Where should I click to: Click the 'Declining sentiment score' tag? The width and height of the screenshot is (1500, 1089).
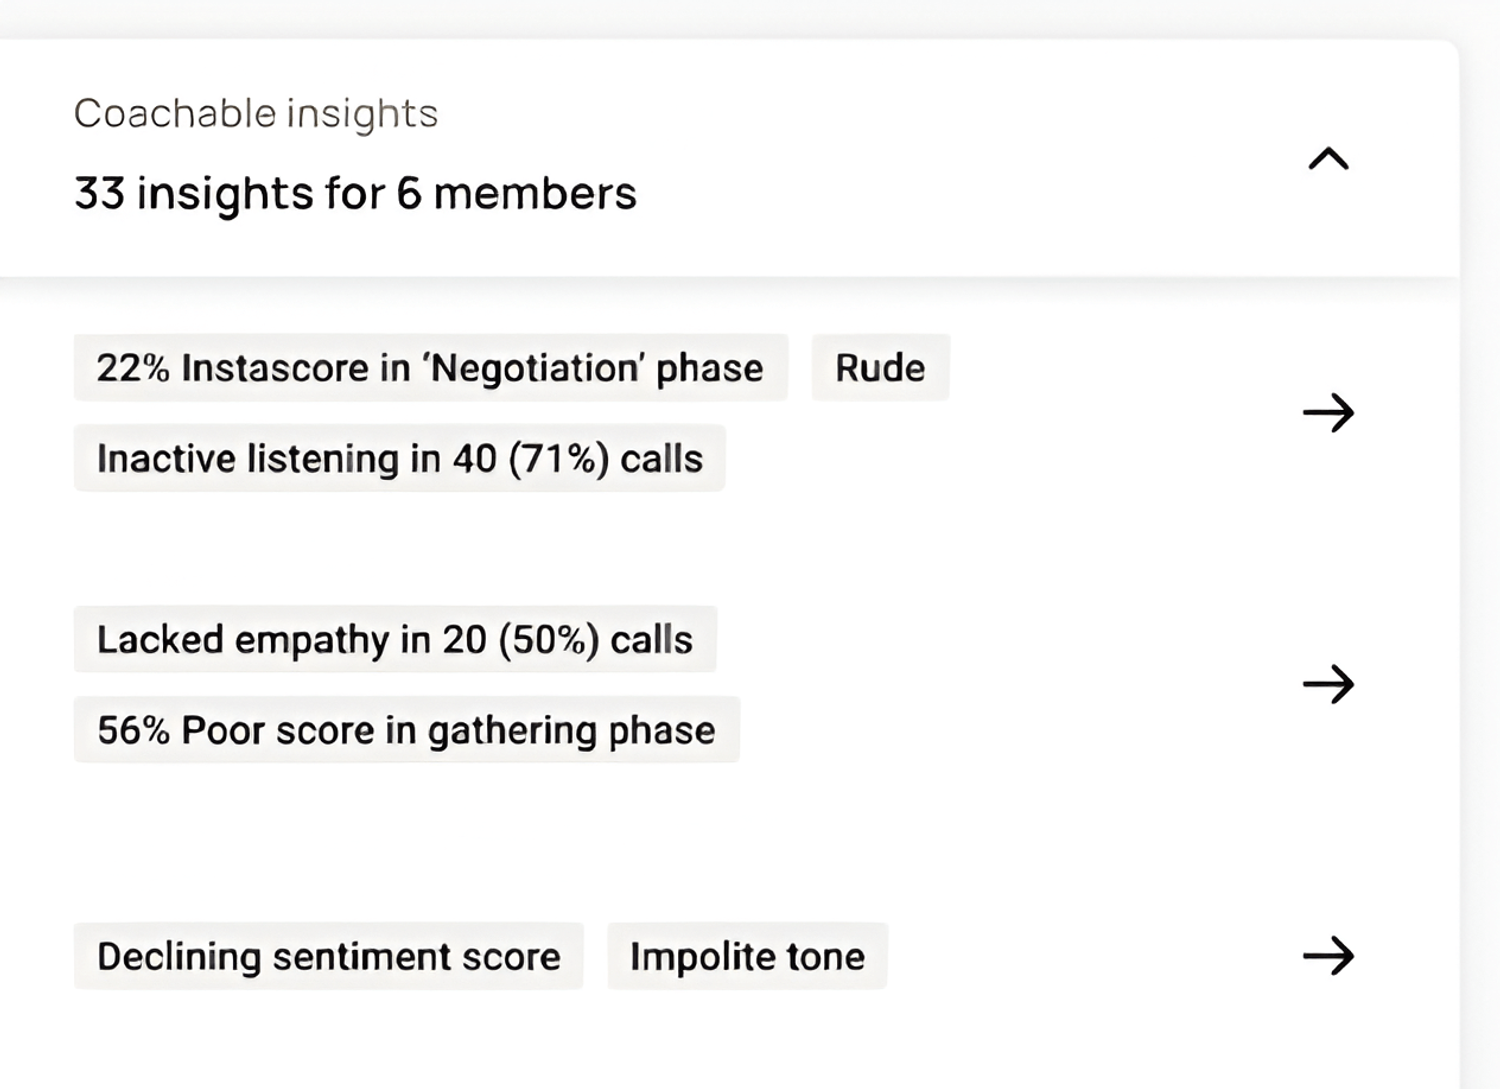(x=328, y=957)
